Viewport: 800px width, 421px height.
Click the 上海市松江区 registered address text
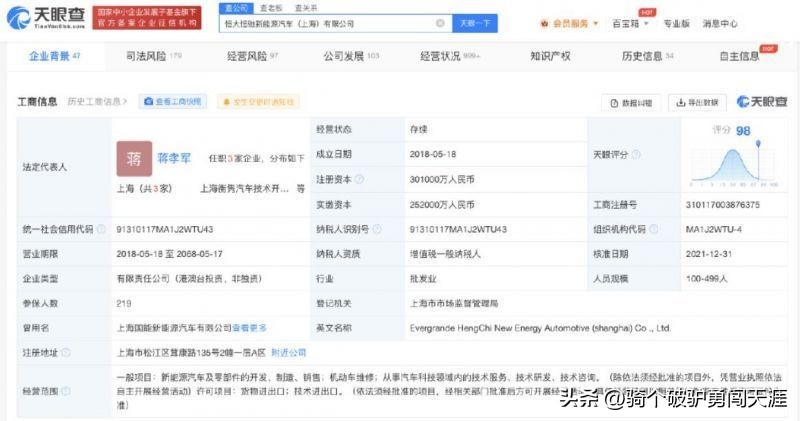191,353
